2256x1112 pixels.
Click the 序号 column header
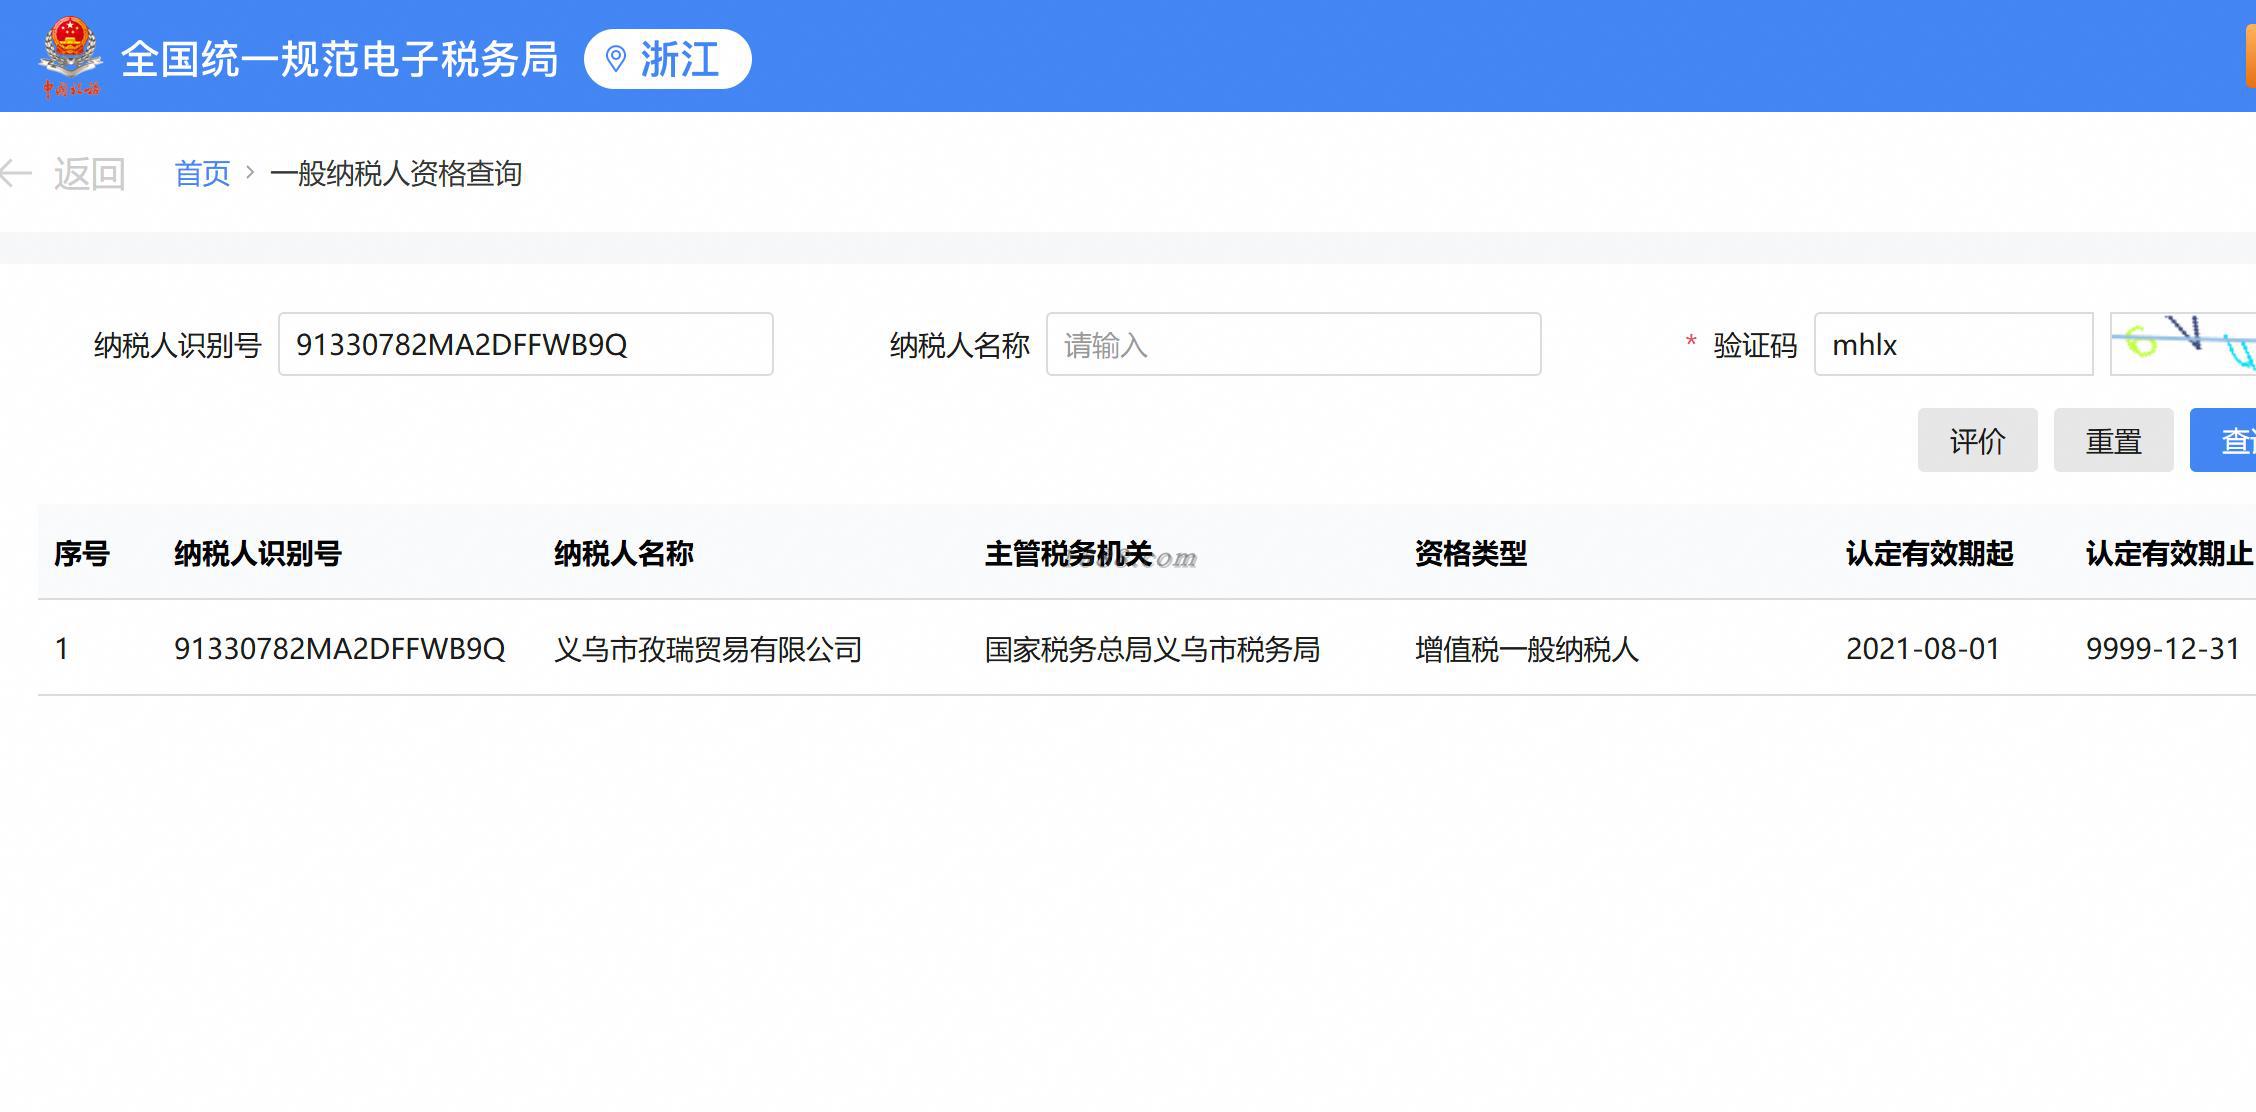[82, 553]
